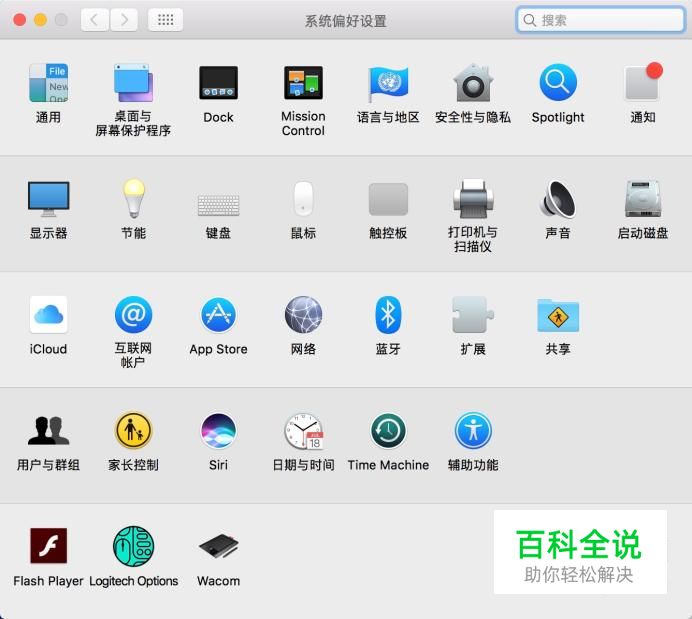Viewport: 692px width, 619px height.
Task: Click the forward navigation arrow
Action: coord(124,20)
